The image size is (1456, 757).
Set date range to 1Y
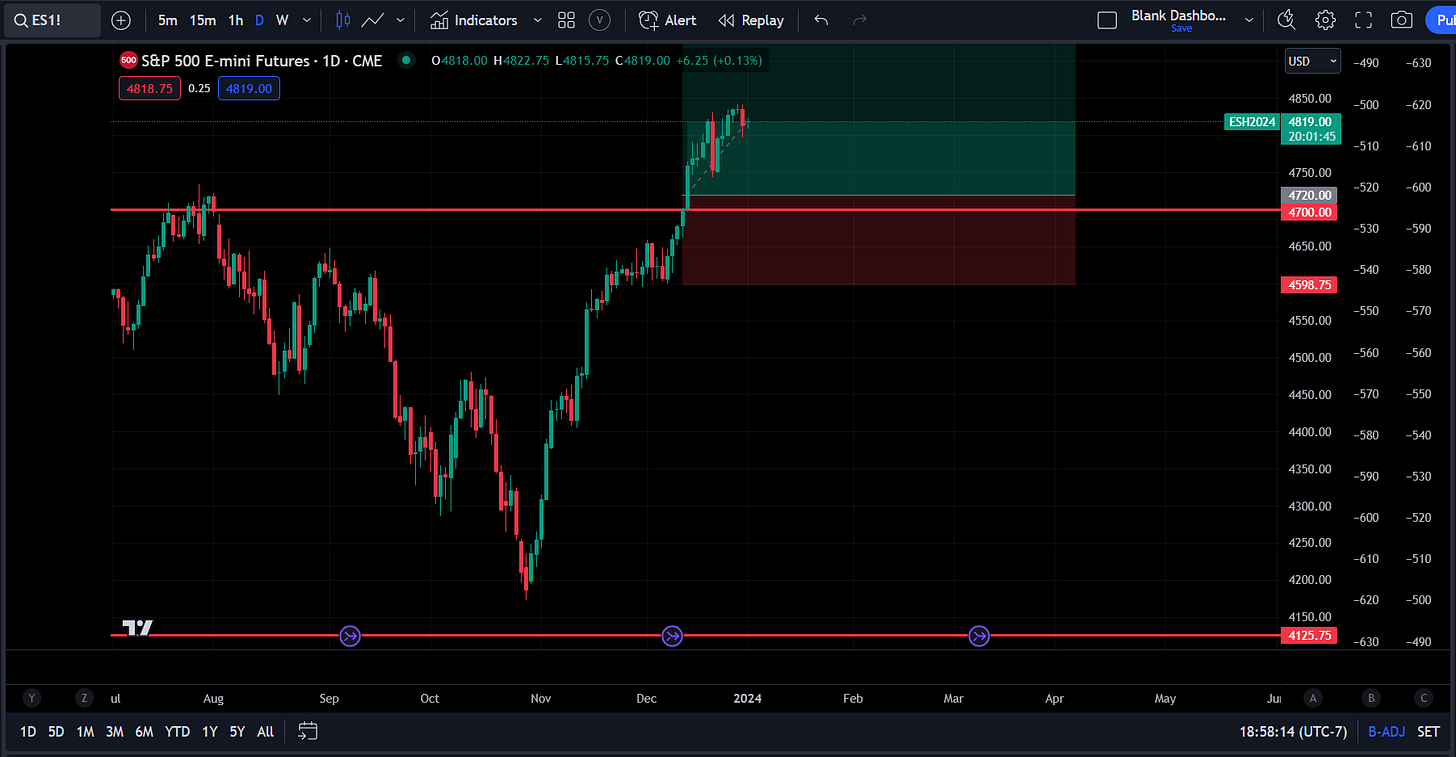[209, 732]
